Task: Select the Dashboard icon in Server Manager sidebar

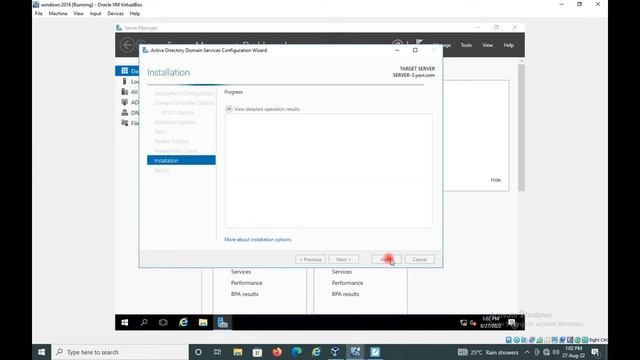Action: point(124,71)
